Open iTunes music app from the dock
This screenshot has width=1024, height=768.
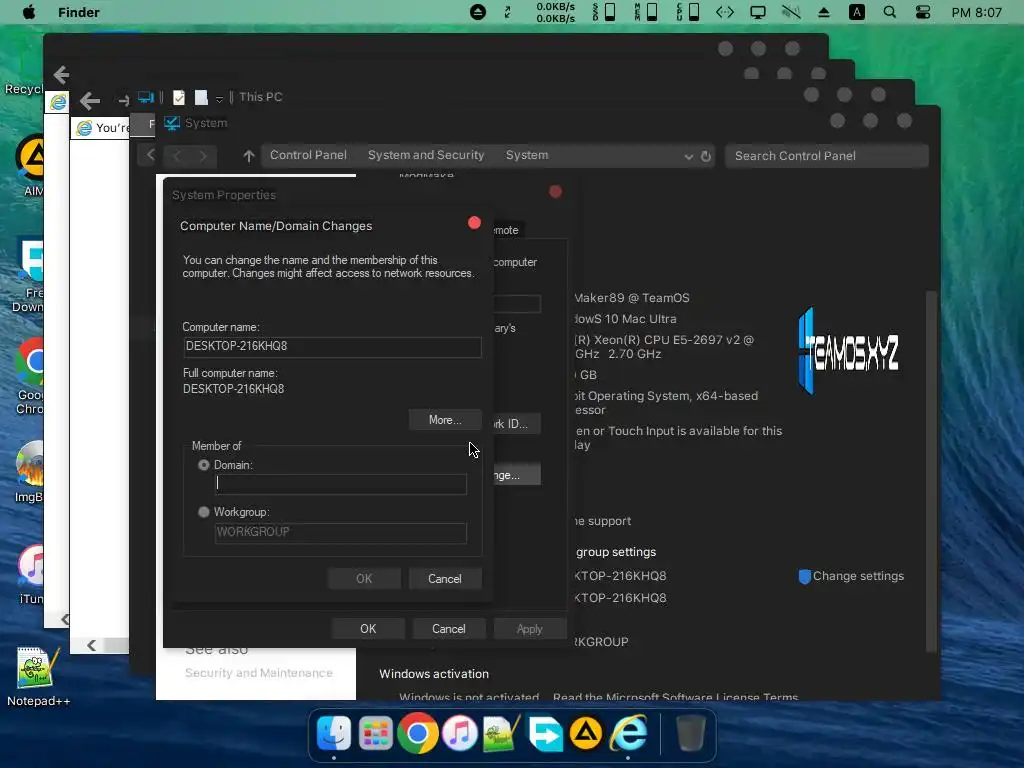click(x=460, y=733)
